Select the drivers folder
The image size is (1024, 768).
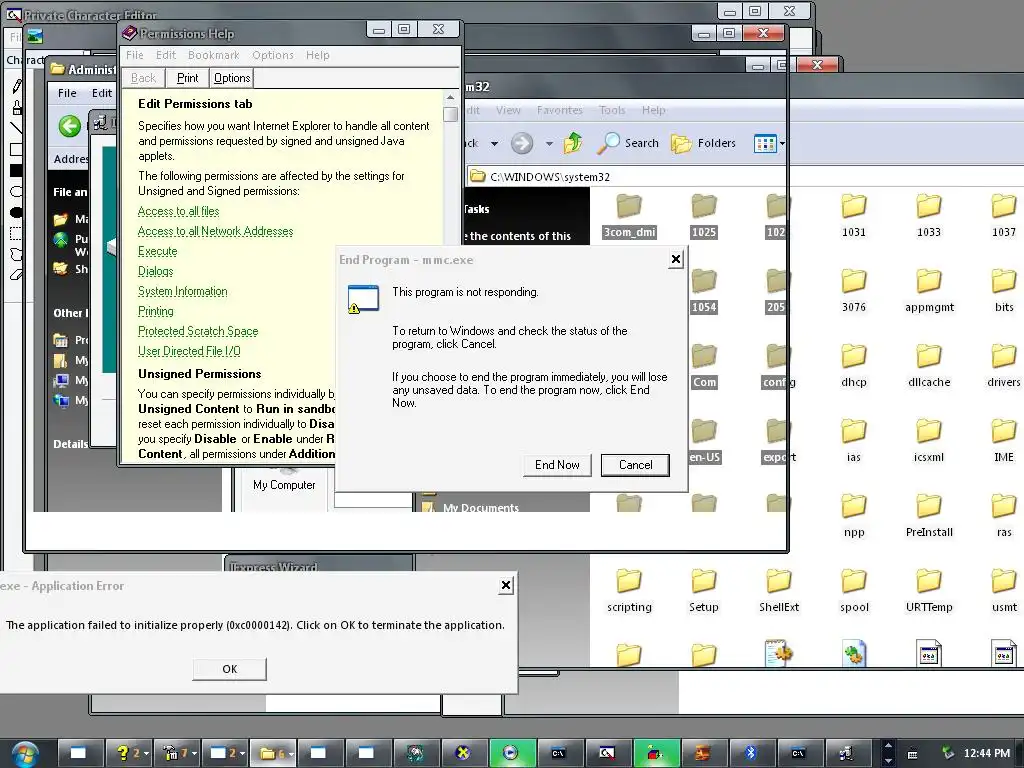[1004, 366]
